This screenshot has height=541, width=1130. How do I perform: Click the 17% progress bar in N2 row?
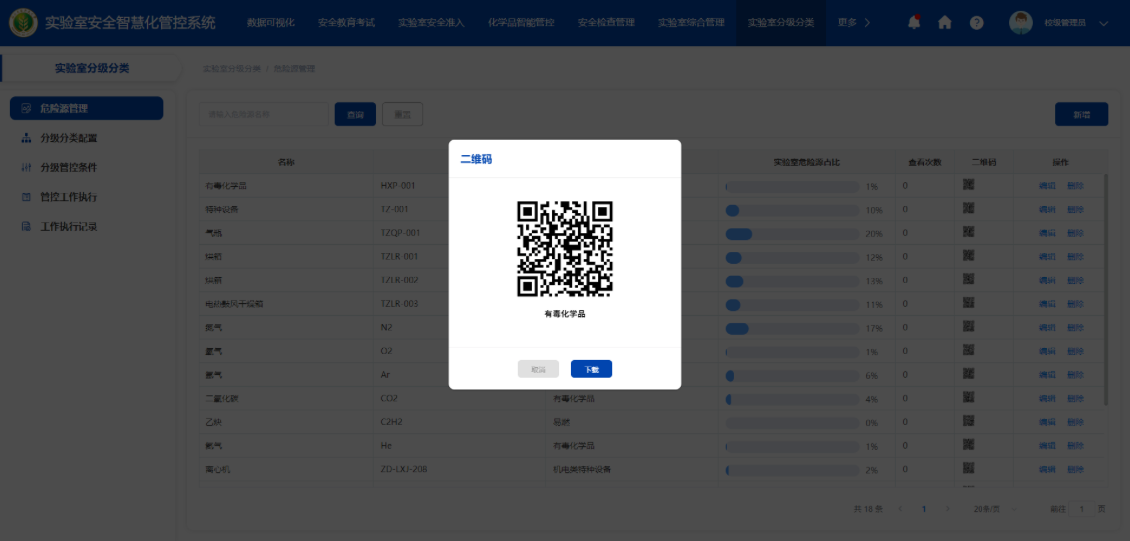793,328
